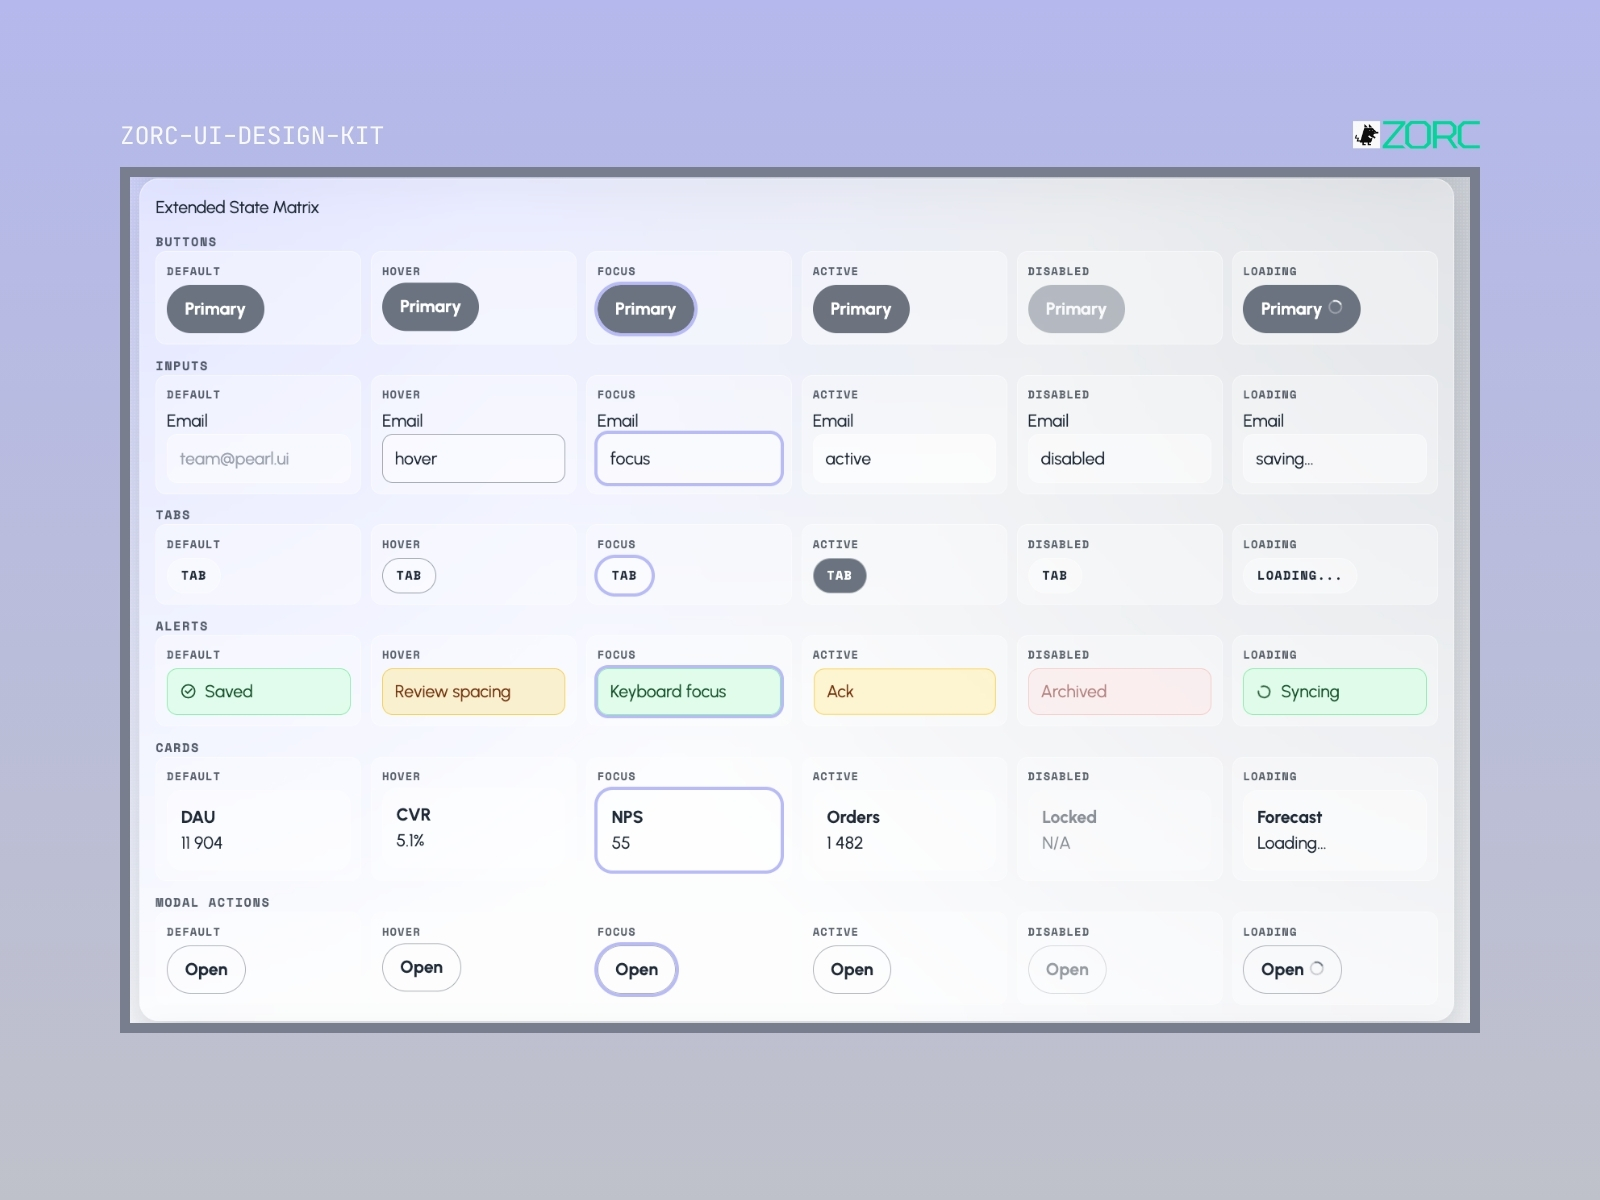
Task: Select the active TAB pill
Action: [839, 576]
